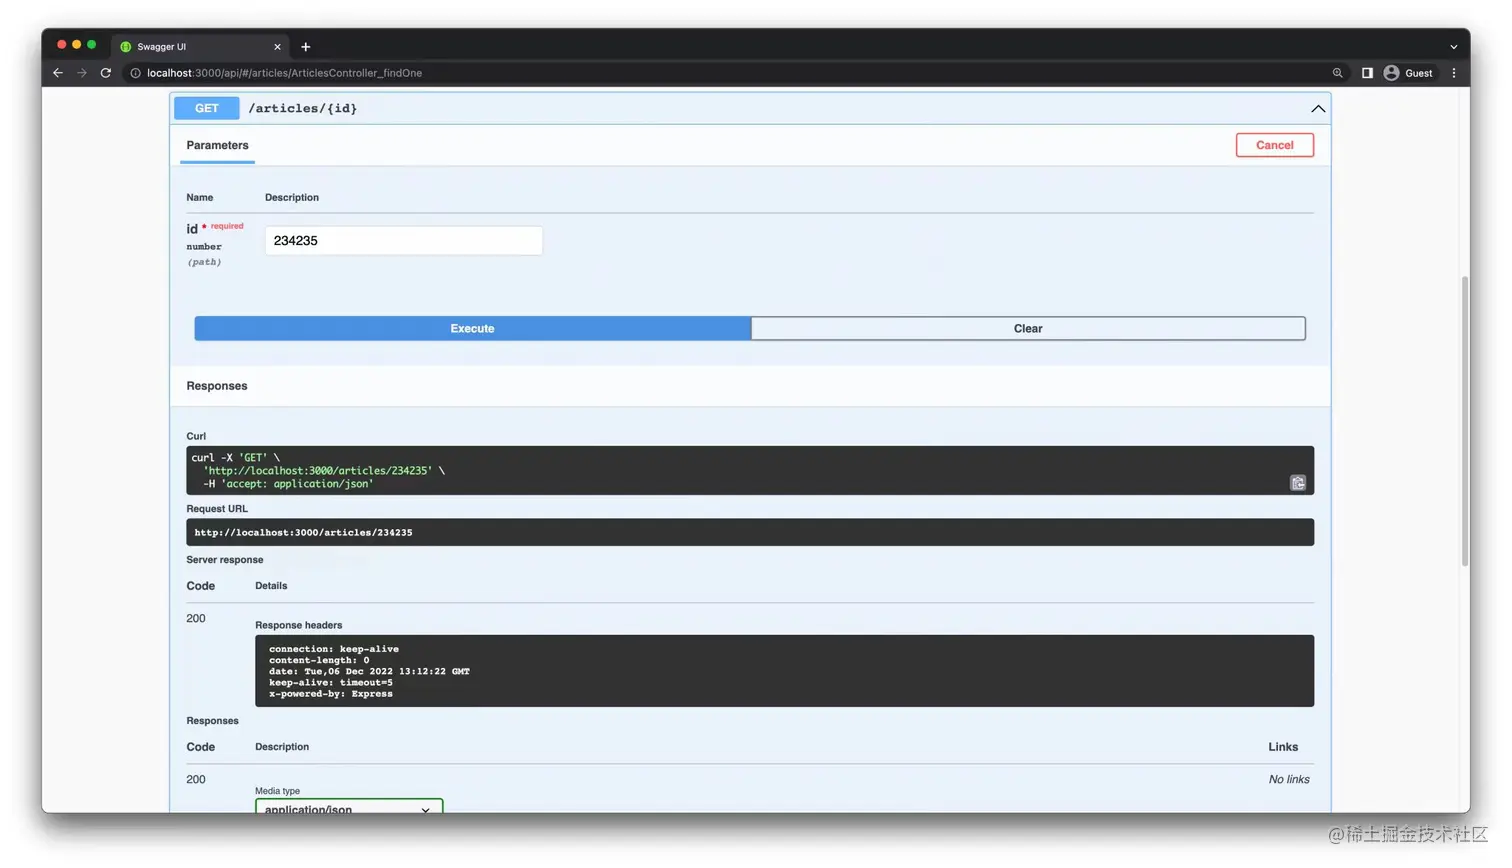
Task: Click the Clear button
Action: pos(1028,328)
